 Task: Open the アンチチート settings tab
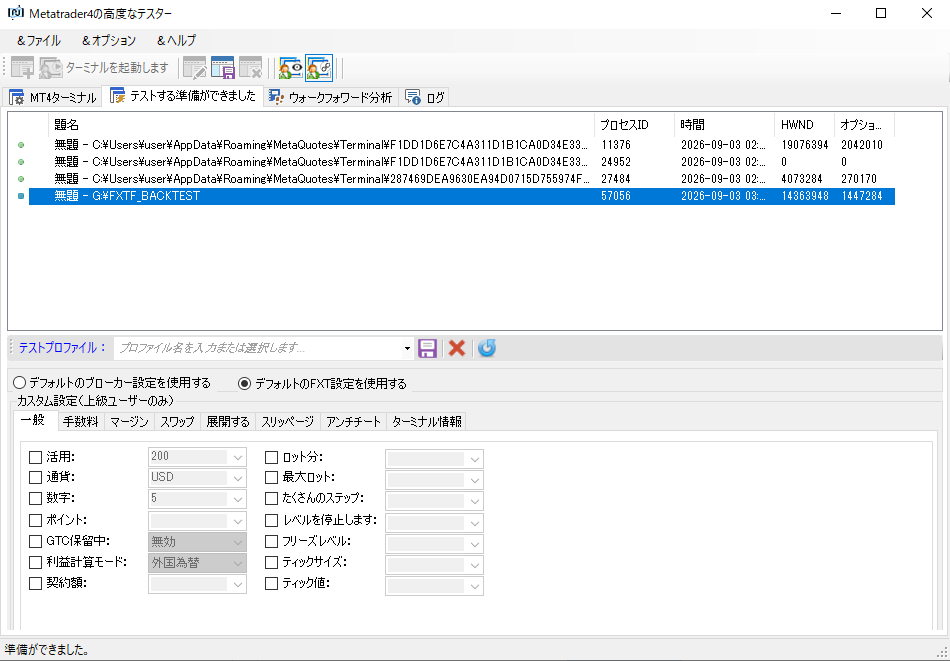[353, 422]
